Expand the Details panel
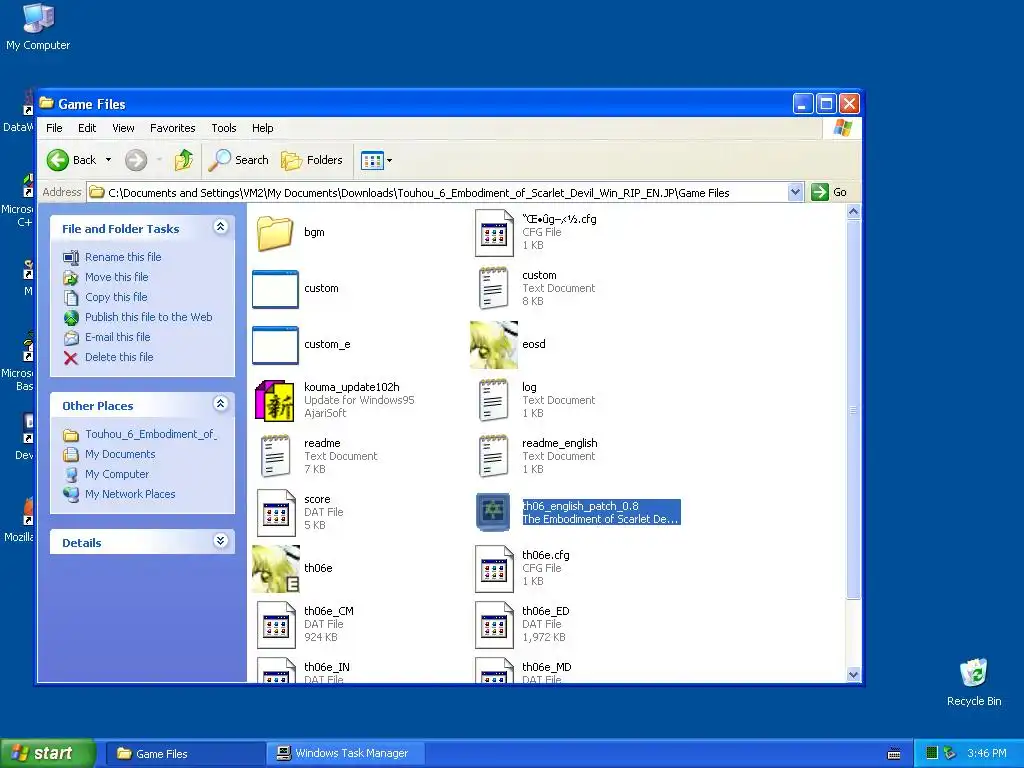The height and width of the screenshot is (768, 1024). tap(220, 541)
